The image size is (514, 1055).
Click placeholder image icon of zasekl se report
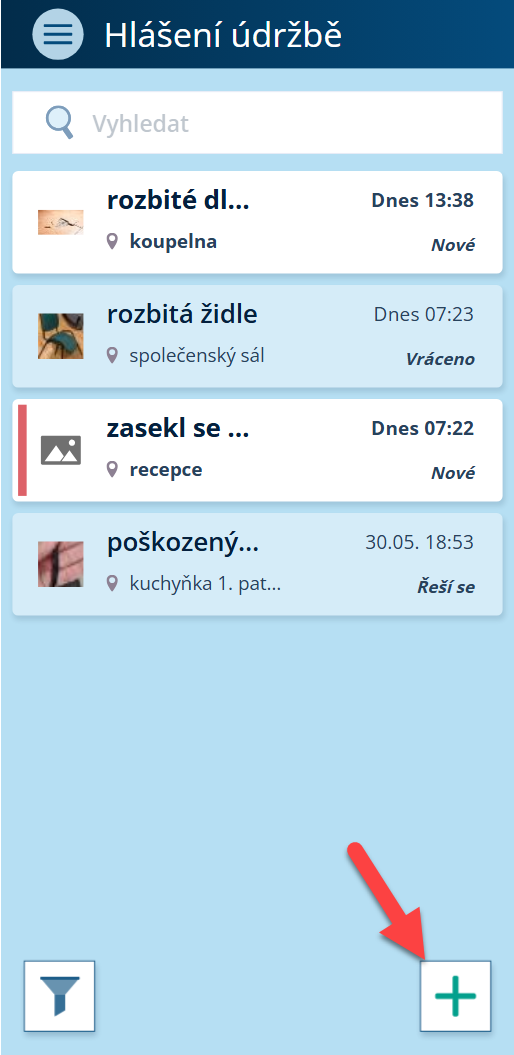tap(61, 450)
